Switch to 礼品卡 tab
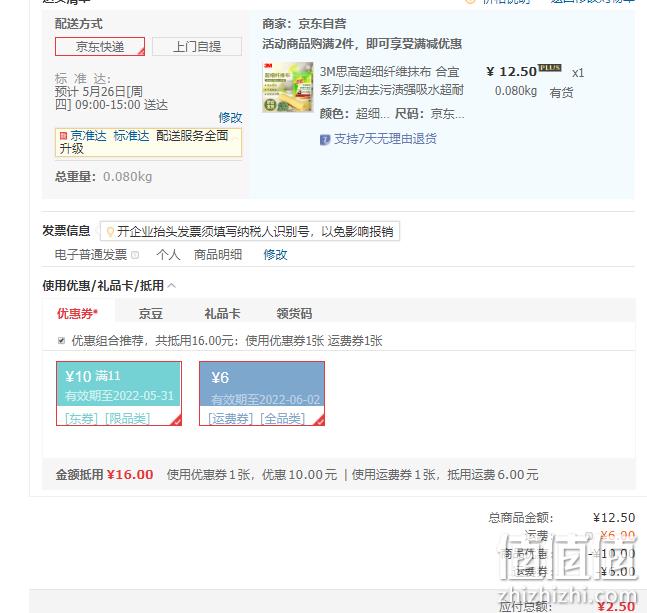The width and height of the screenshot is (647, 613). [222, 314]
